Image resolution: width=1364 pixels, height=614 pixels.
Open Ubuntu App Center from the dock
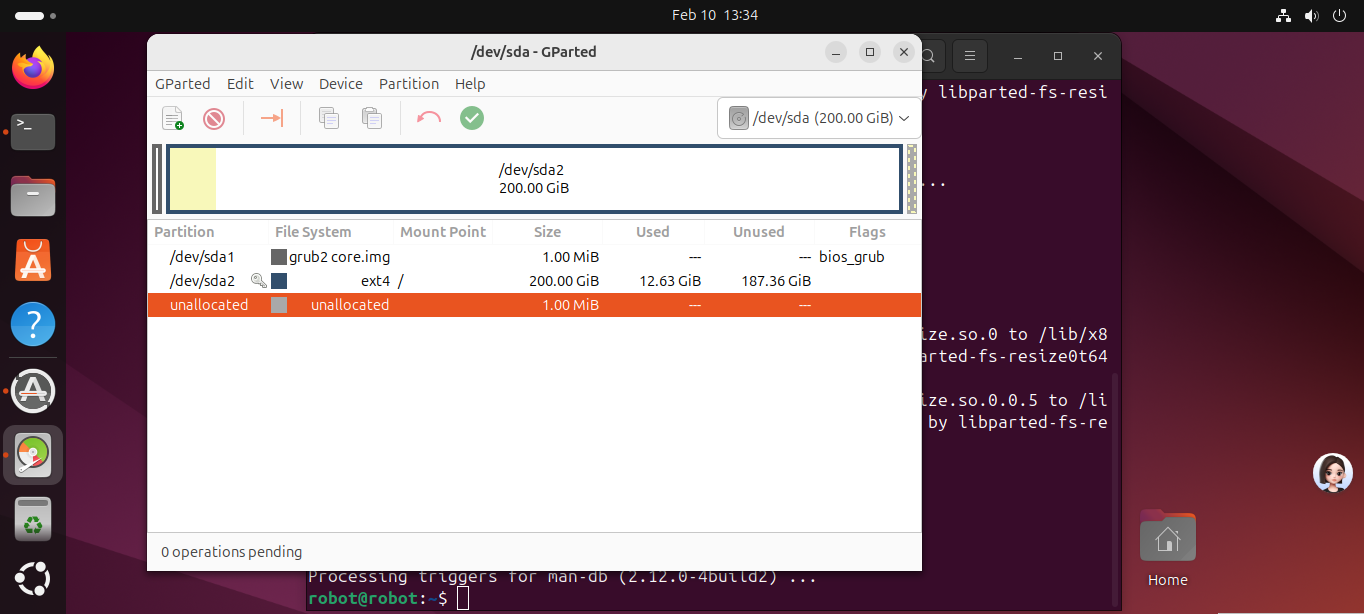pyautogui.click(x=33, y=260)
